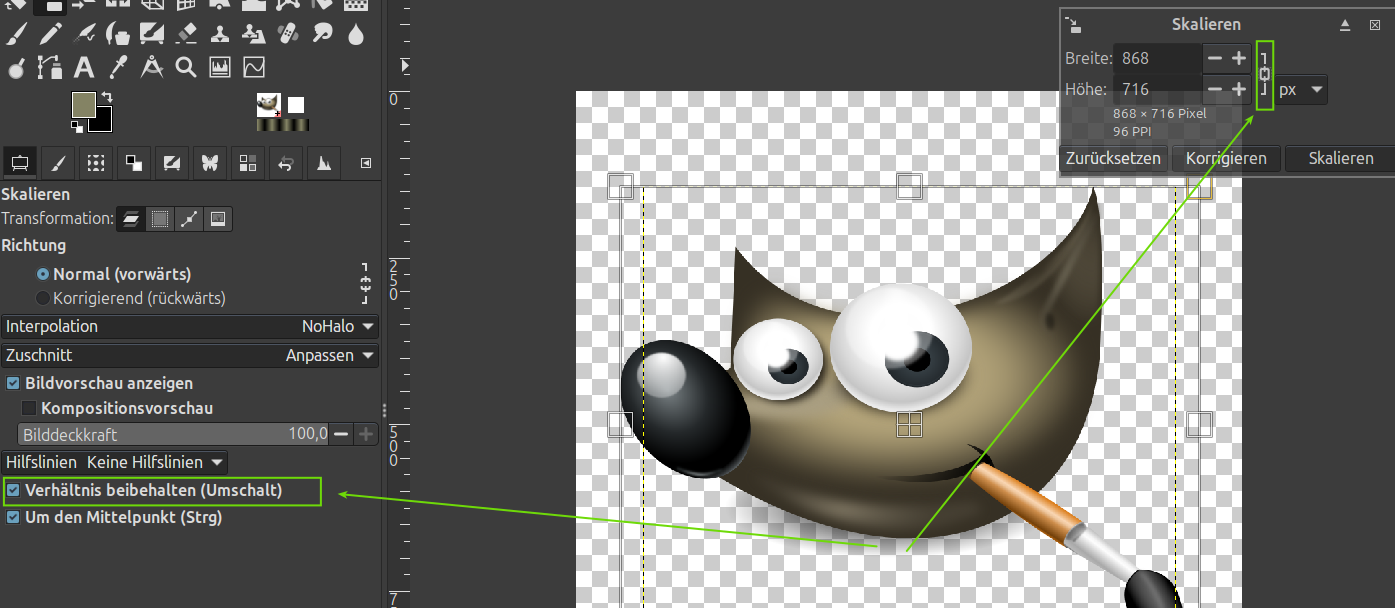Viewport: 1395px width, 608px height.
Task: Select the Clone stamp tool
Action: pos(220,34)
